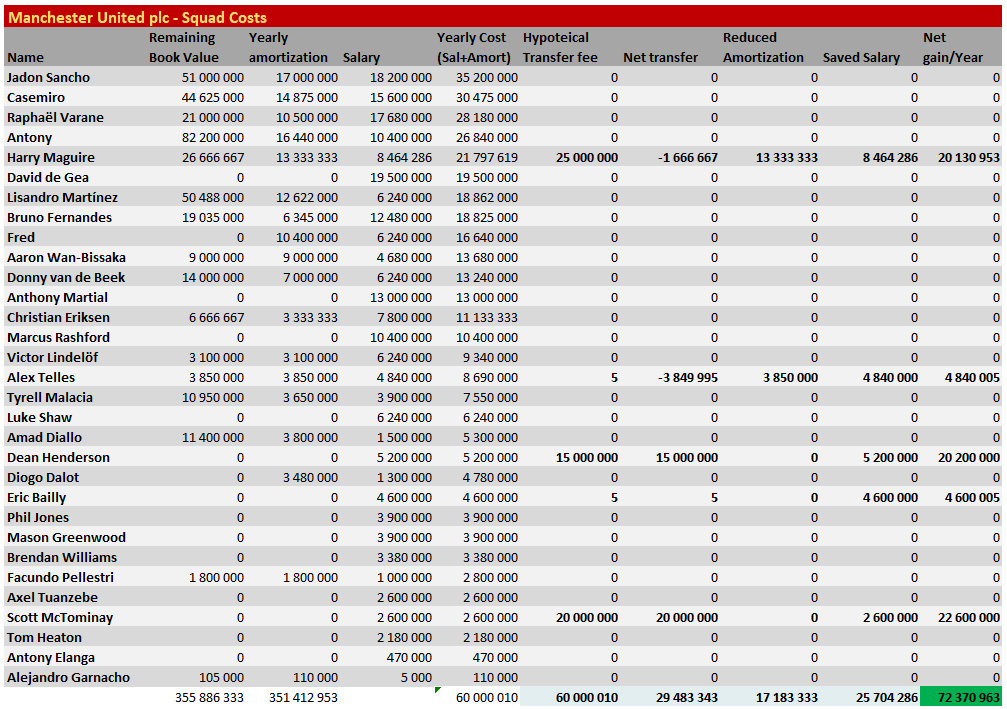1007x709 pixels.
Task: Click Martial's salary 13 000 000
Action: coord(401,297)
